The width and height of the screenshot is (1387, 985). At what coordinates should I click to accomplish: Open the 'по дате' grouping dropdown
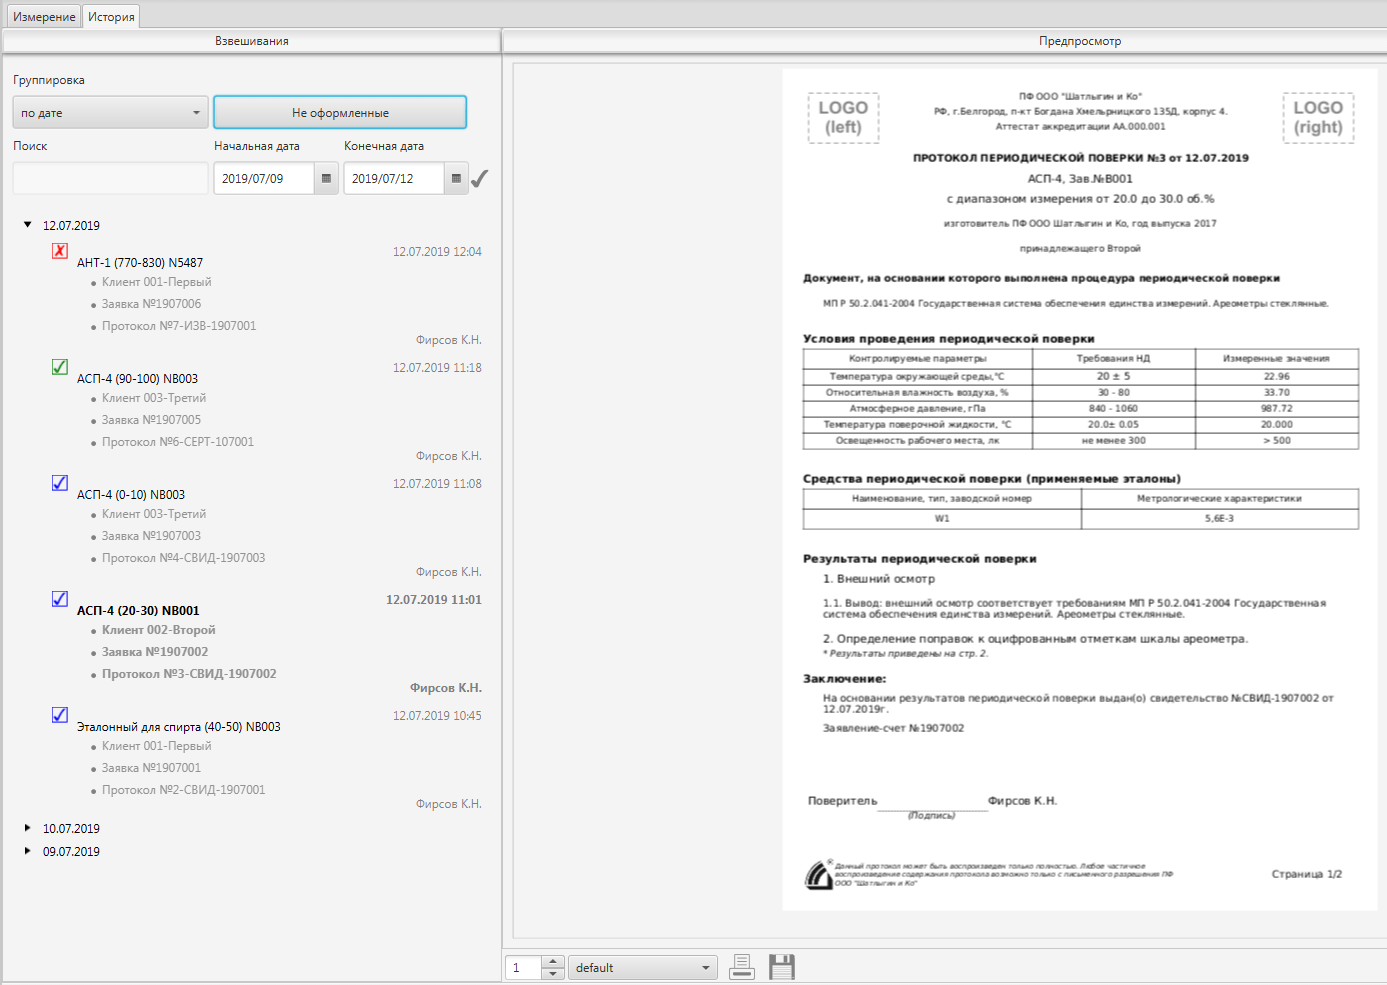click(110, 113)
